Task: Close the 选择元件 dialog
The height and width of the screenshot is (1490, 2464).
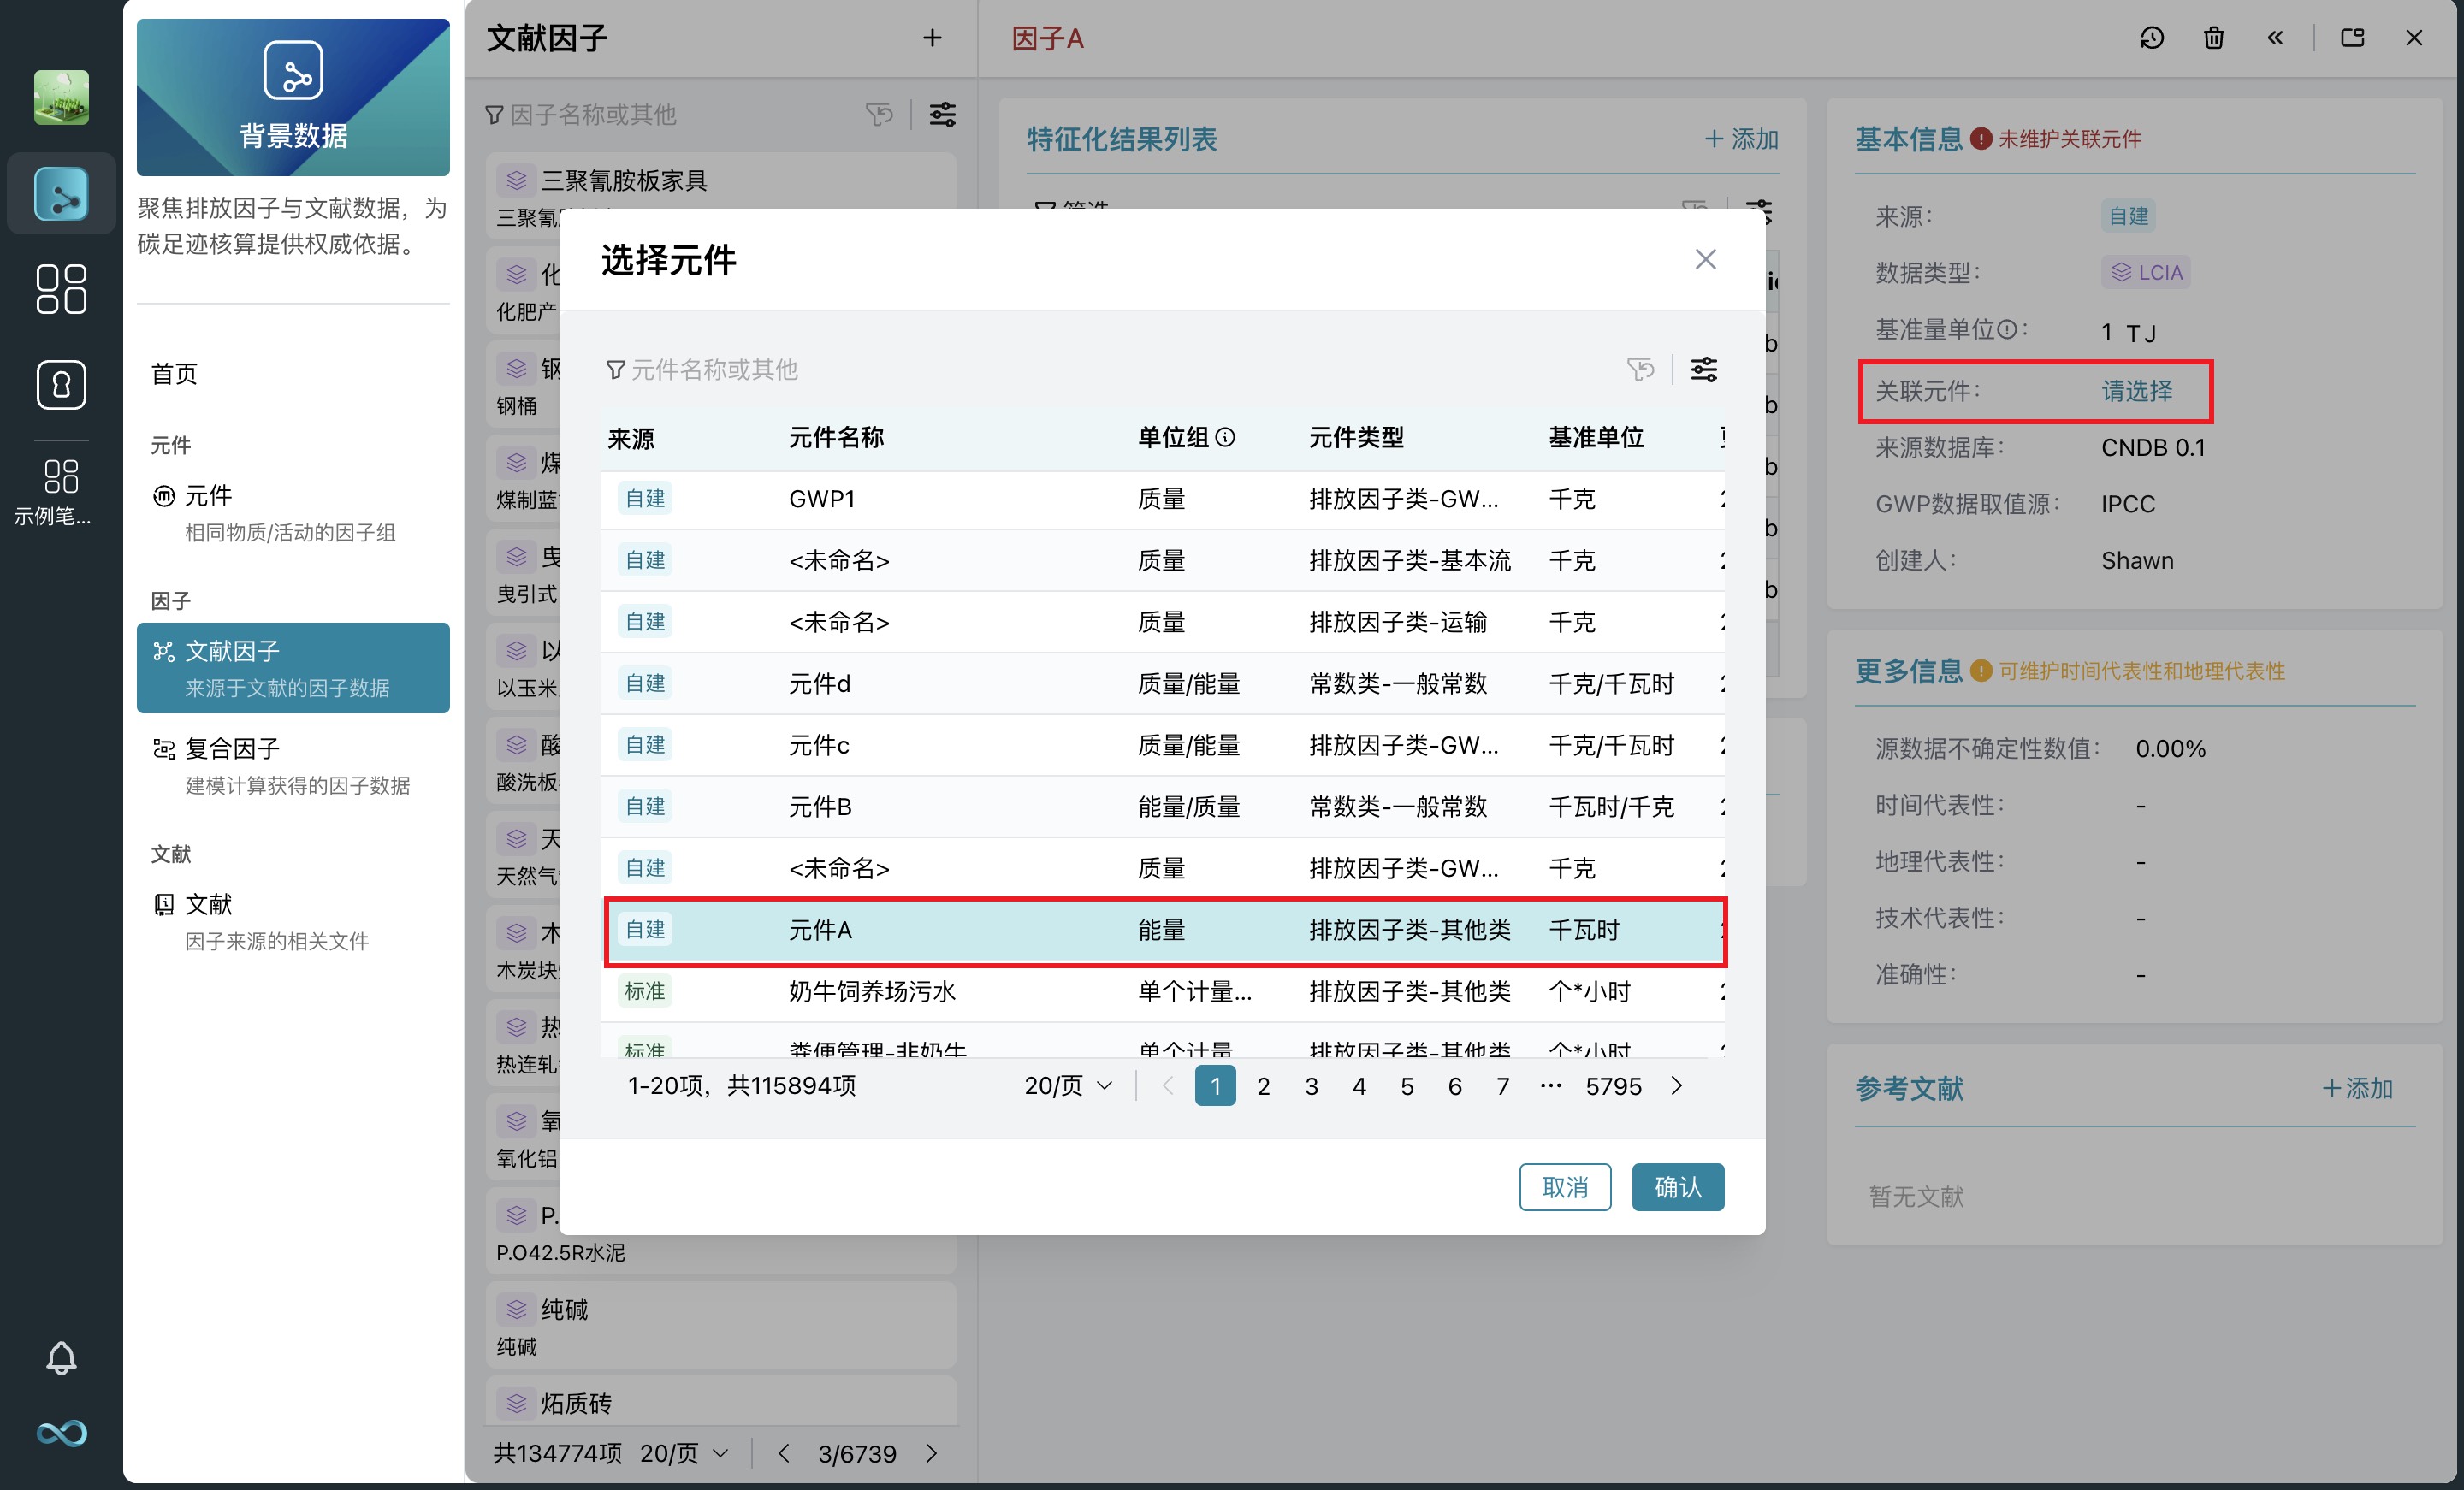Action: coord(1705,260)
